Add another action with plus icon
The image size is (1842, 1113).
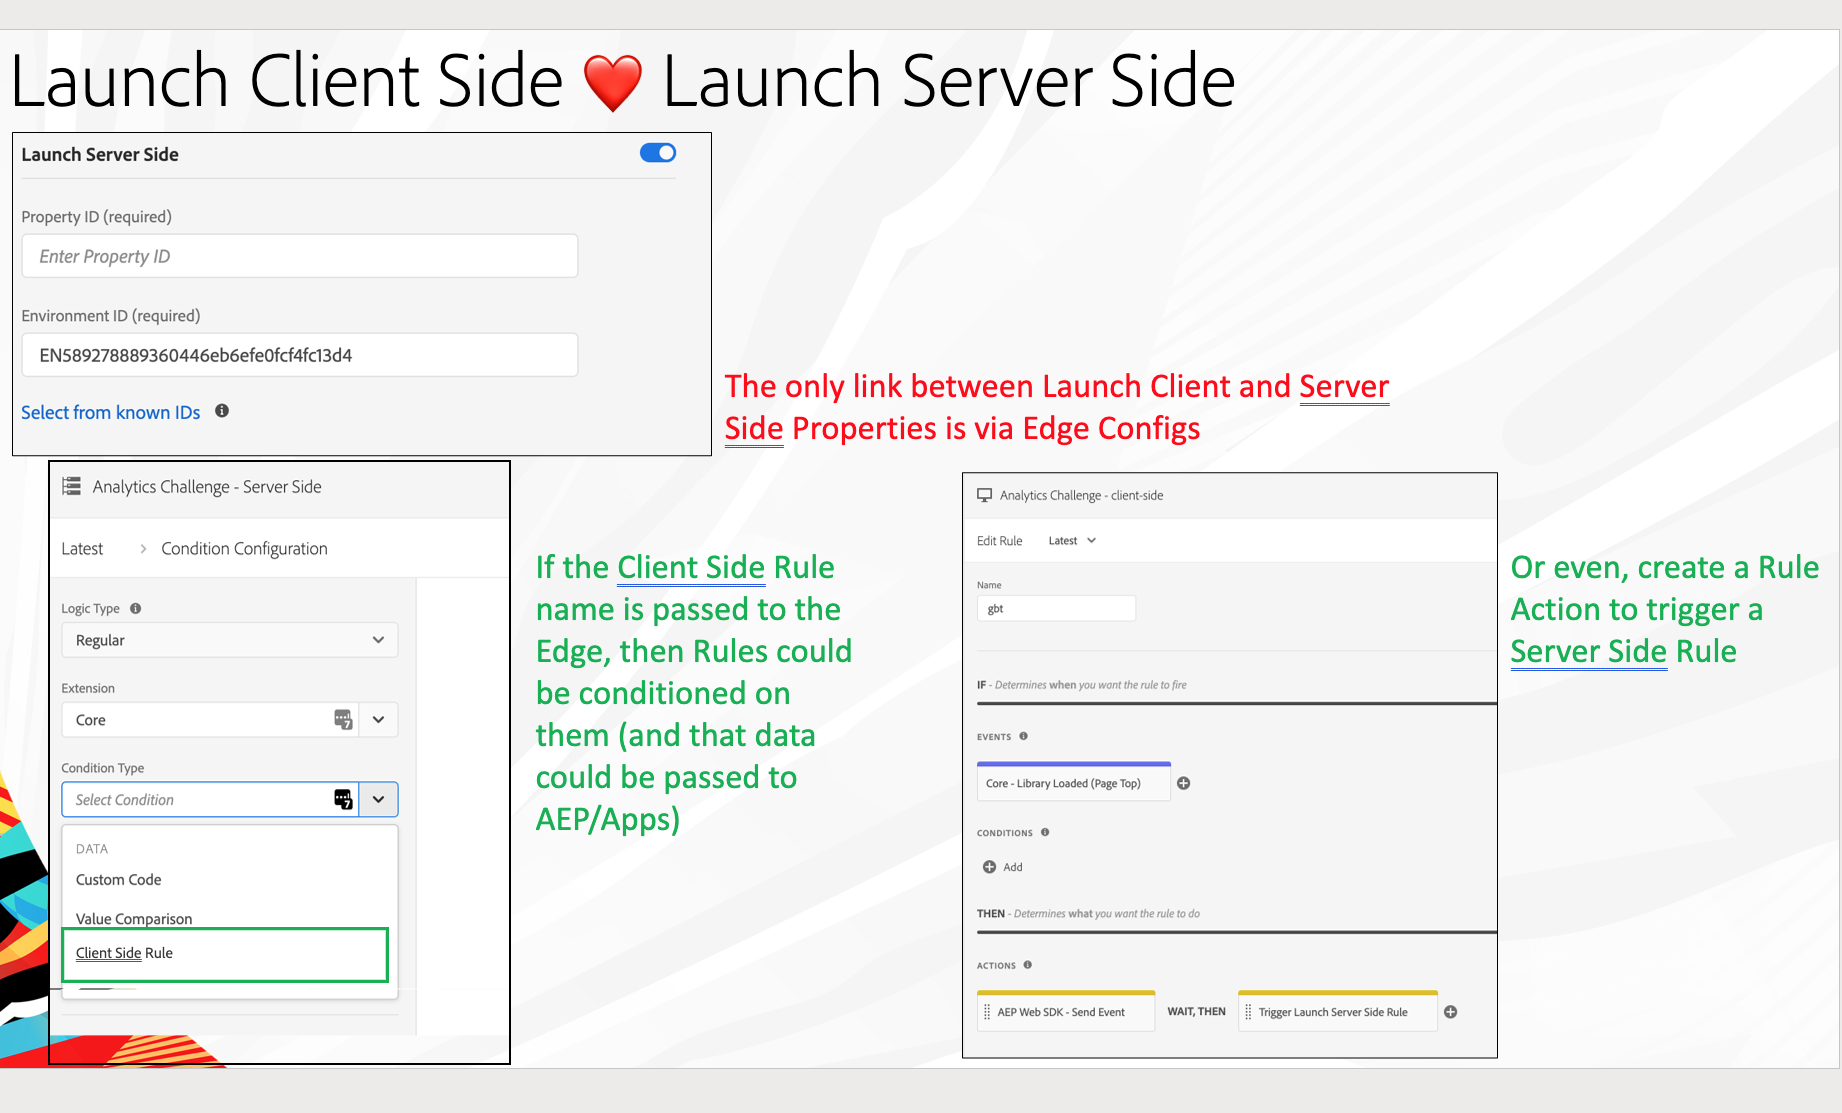point(1451,1012)
